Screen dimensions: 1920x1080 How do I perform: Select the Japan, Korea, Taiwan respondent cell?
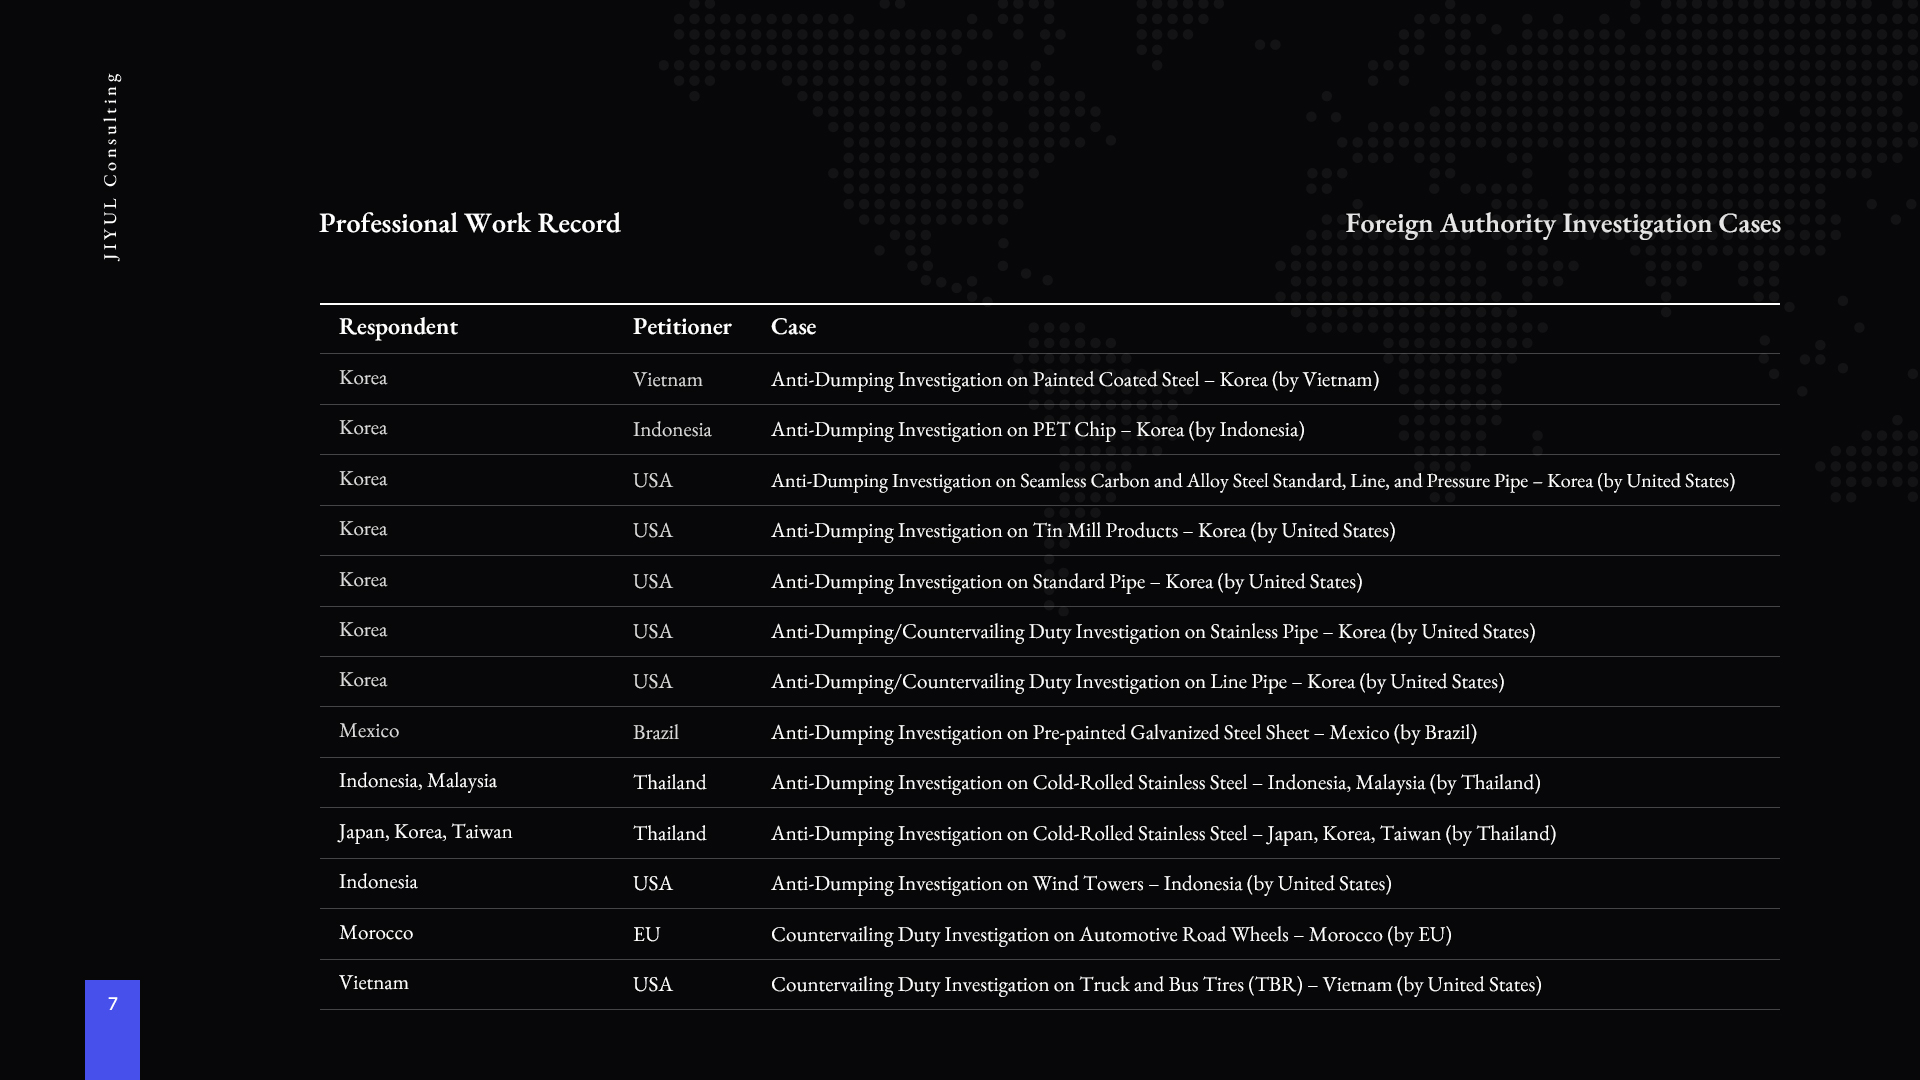click(x=425, y=832)
